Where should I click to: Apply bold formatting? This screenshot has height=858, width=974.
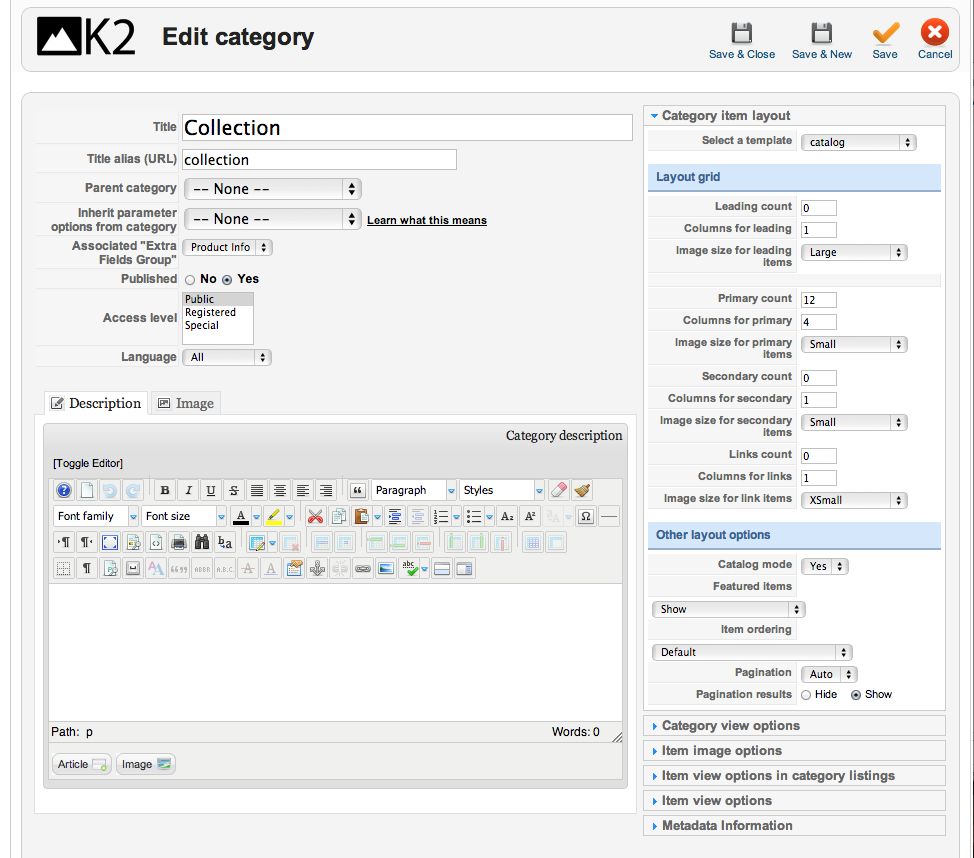165,490
